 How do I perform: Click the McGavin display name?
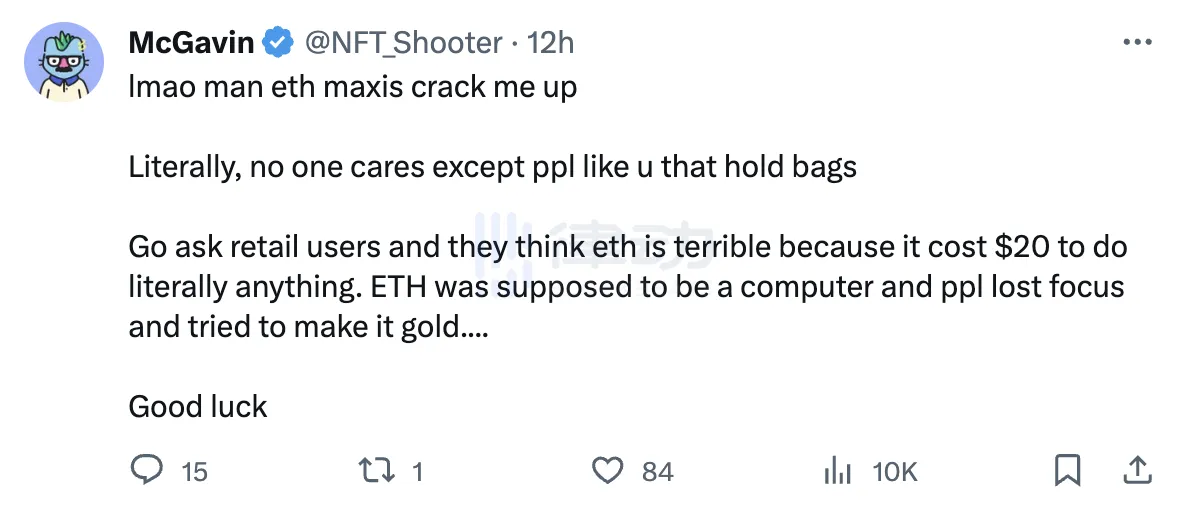192,43
